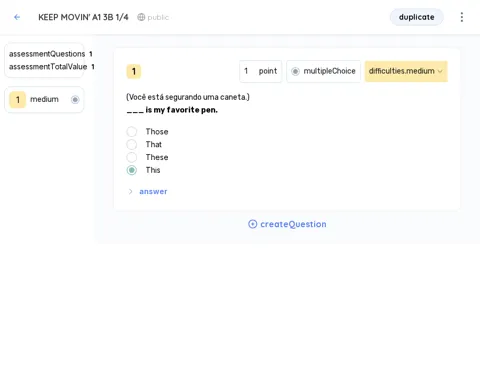This screenshot has width=480, height=384.
Task: Click the public label text
Action: 158,17
